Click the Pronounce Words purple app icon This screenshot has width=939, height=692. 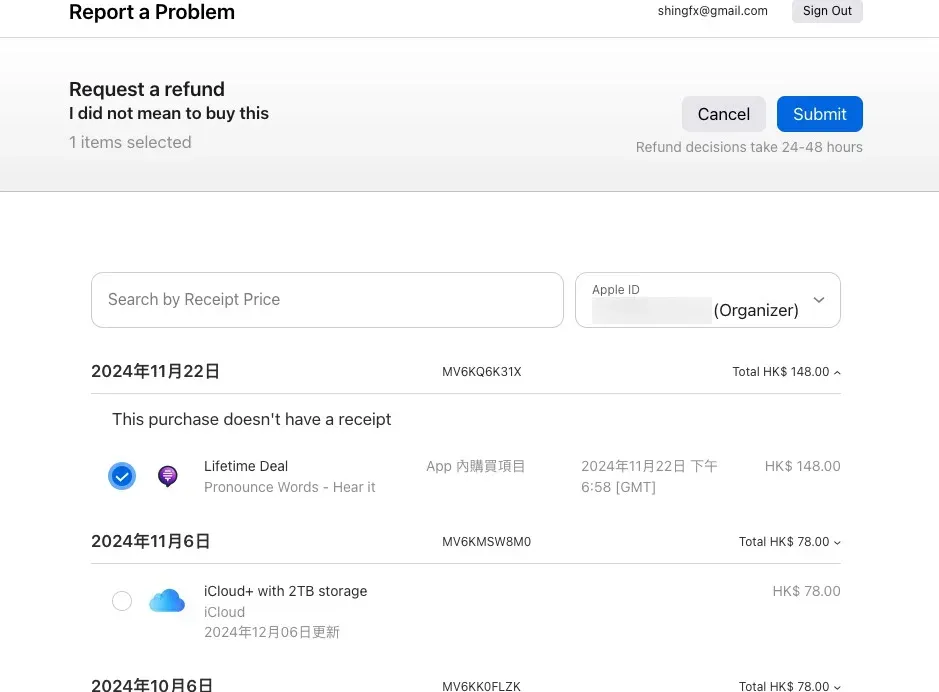pos(168,476)
